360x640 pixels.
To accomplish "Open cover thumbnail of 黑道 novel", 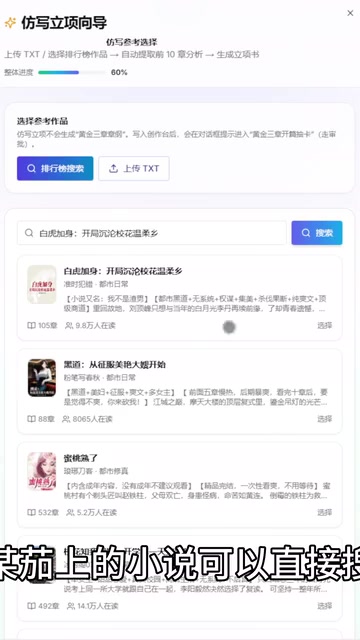I will point(42,378).
